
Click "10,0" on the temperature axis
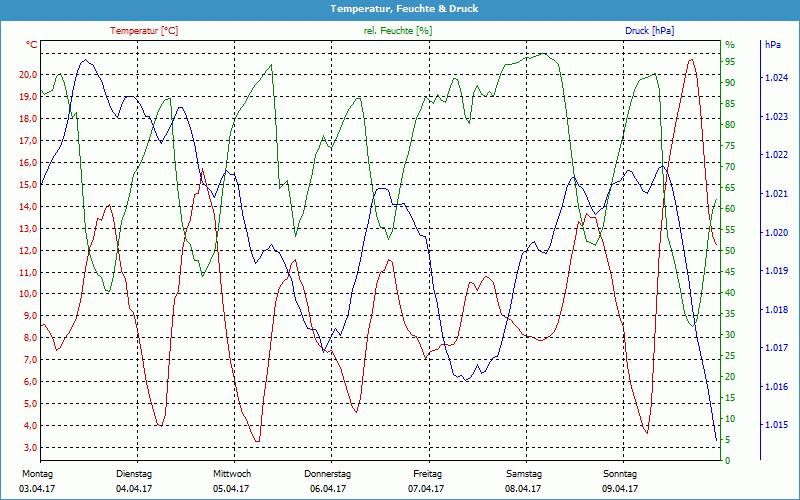coord(28,293)
